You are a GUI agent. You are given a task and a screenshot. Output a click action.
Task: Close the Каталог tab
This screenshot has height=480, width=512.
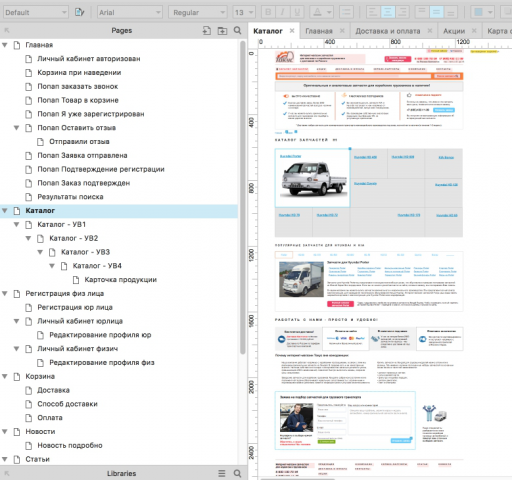click(292, 31)
